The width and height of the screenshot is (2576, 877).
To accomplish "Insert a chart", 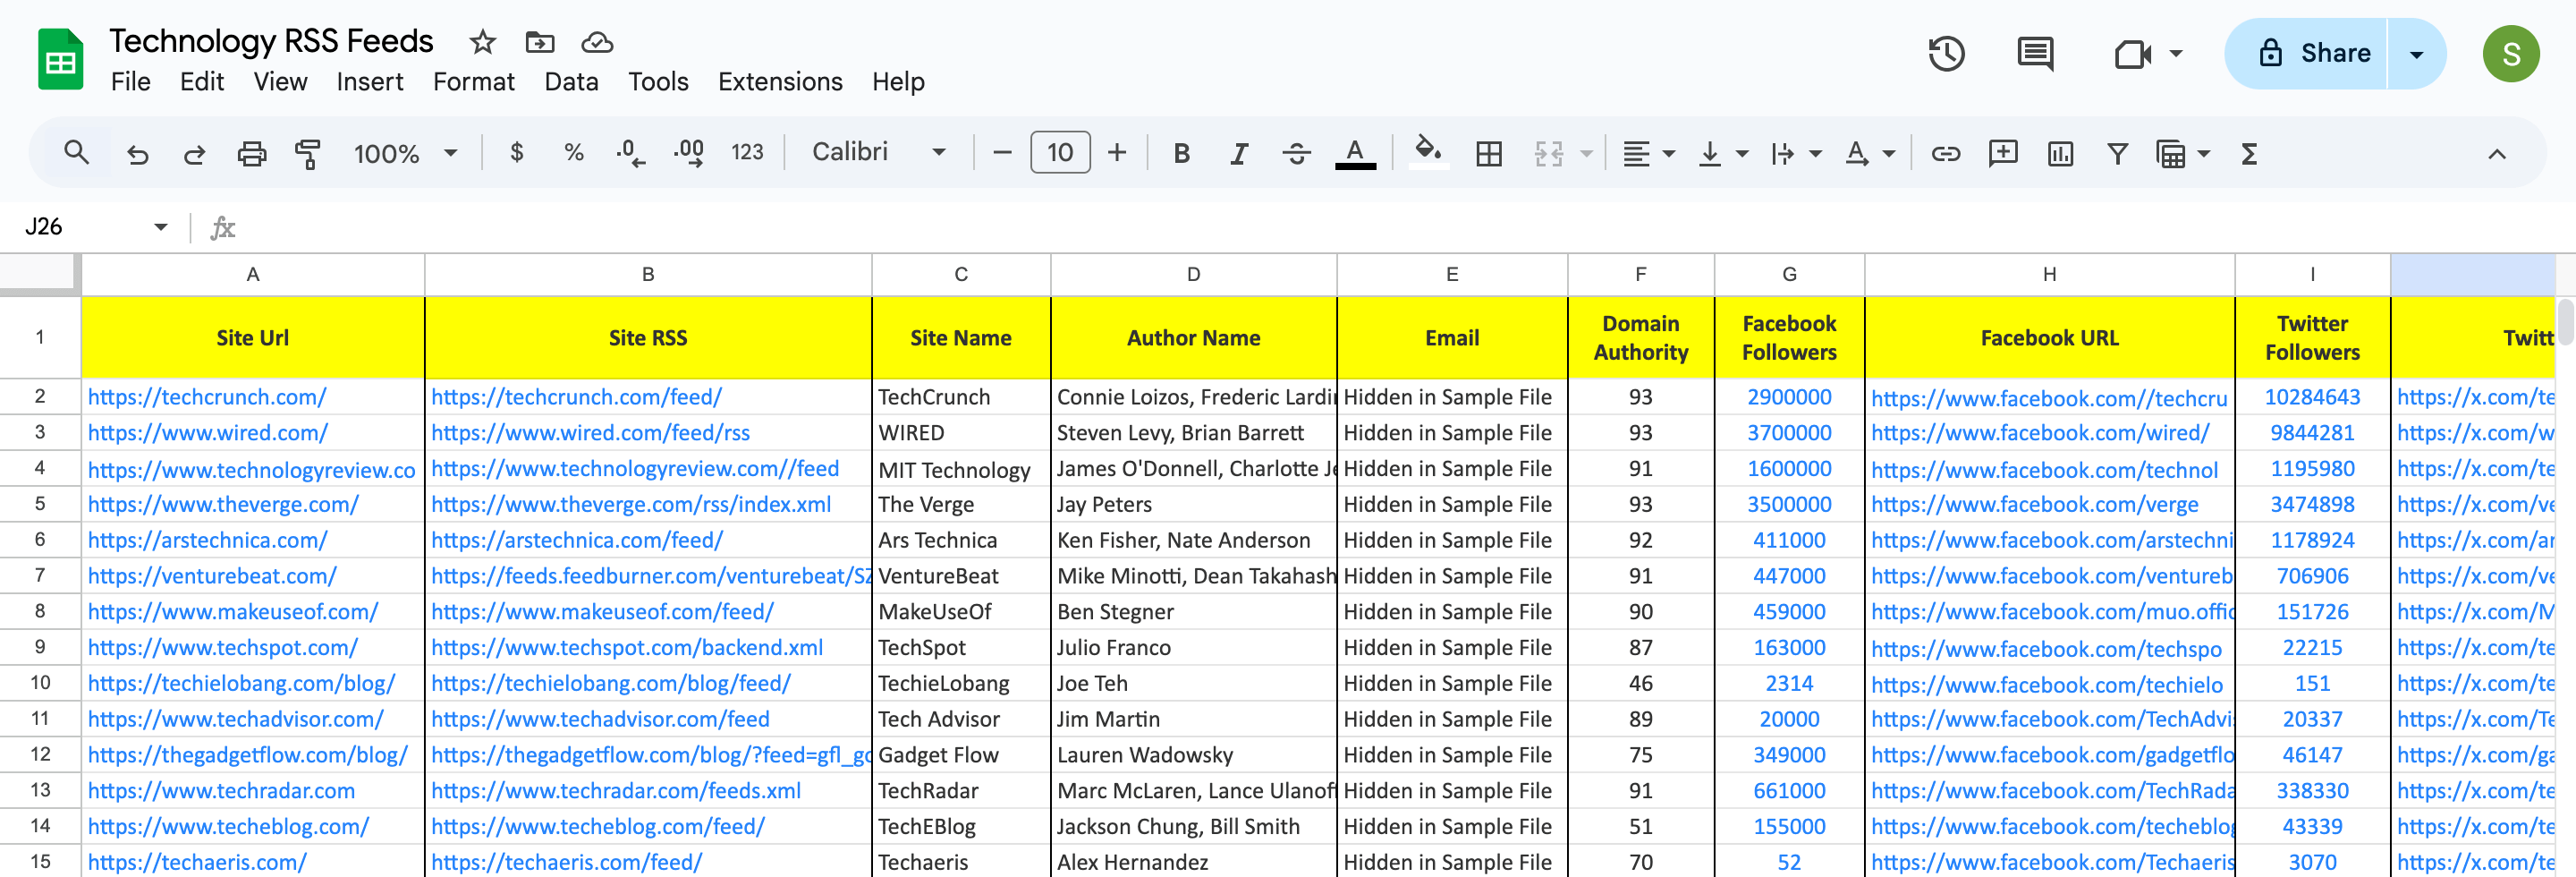I will click(x=2060, y=153).
